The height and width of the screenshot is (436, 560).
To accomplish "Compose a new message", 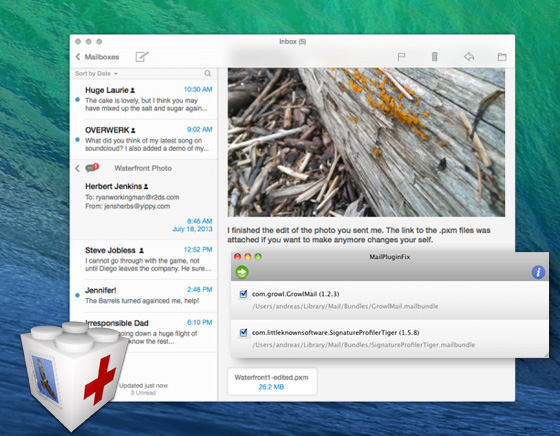I will point(142,56).
